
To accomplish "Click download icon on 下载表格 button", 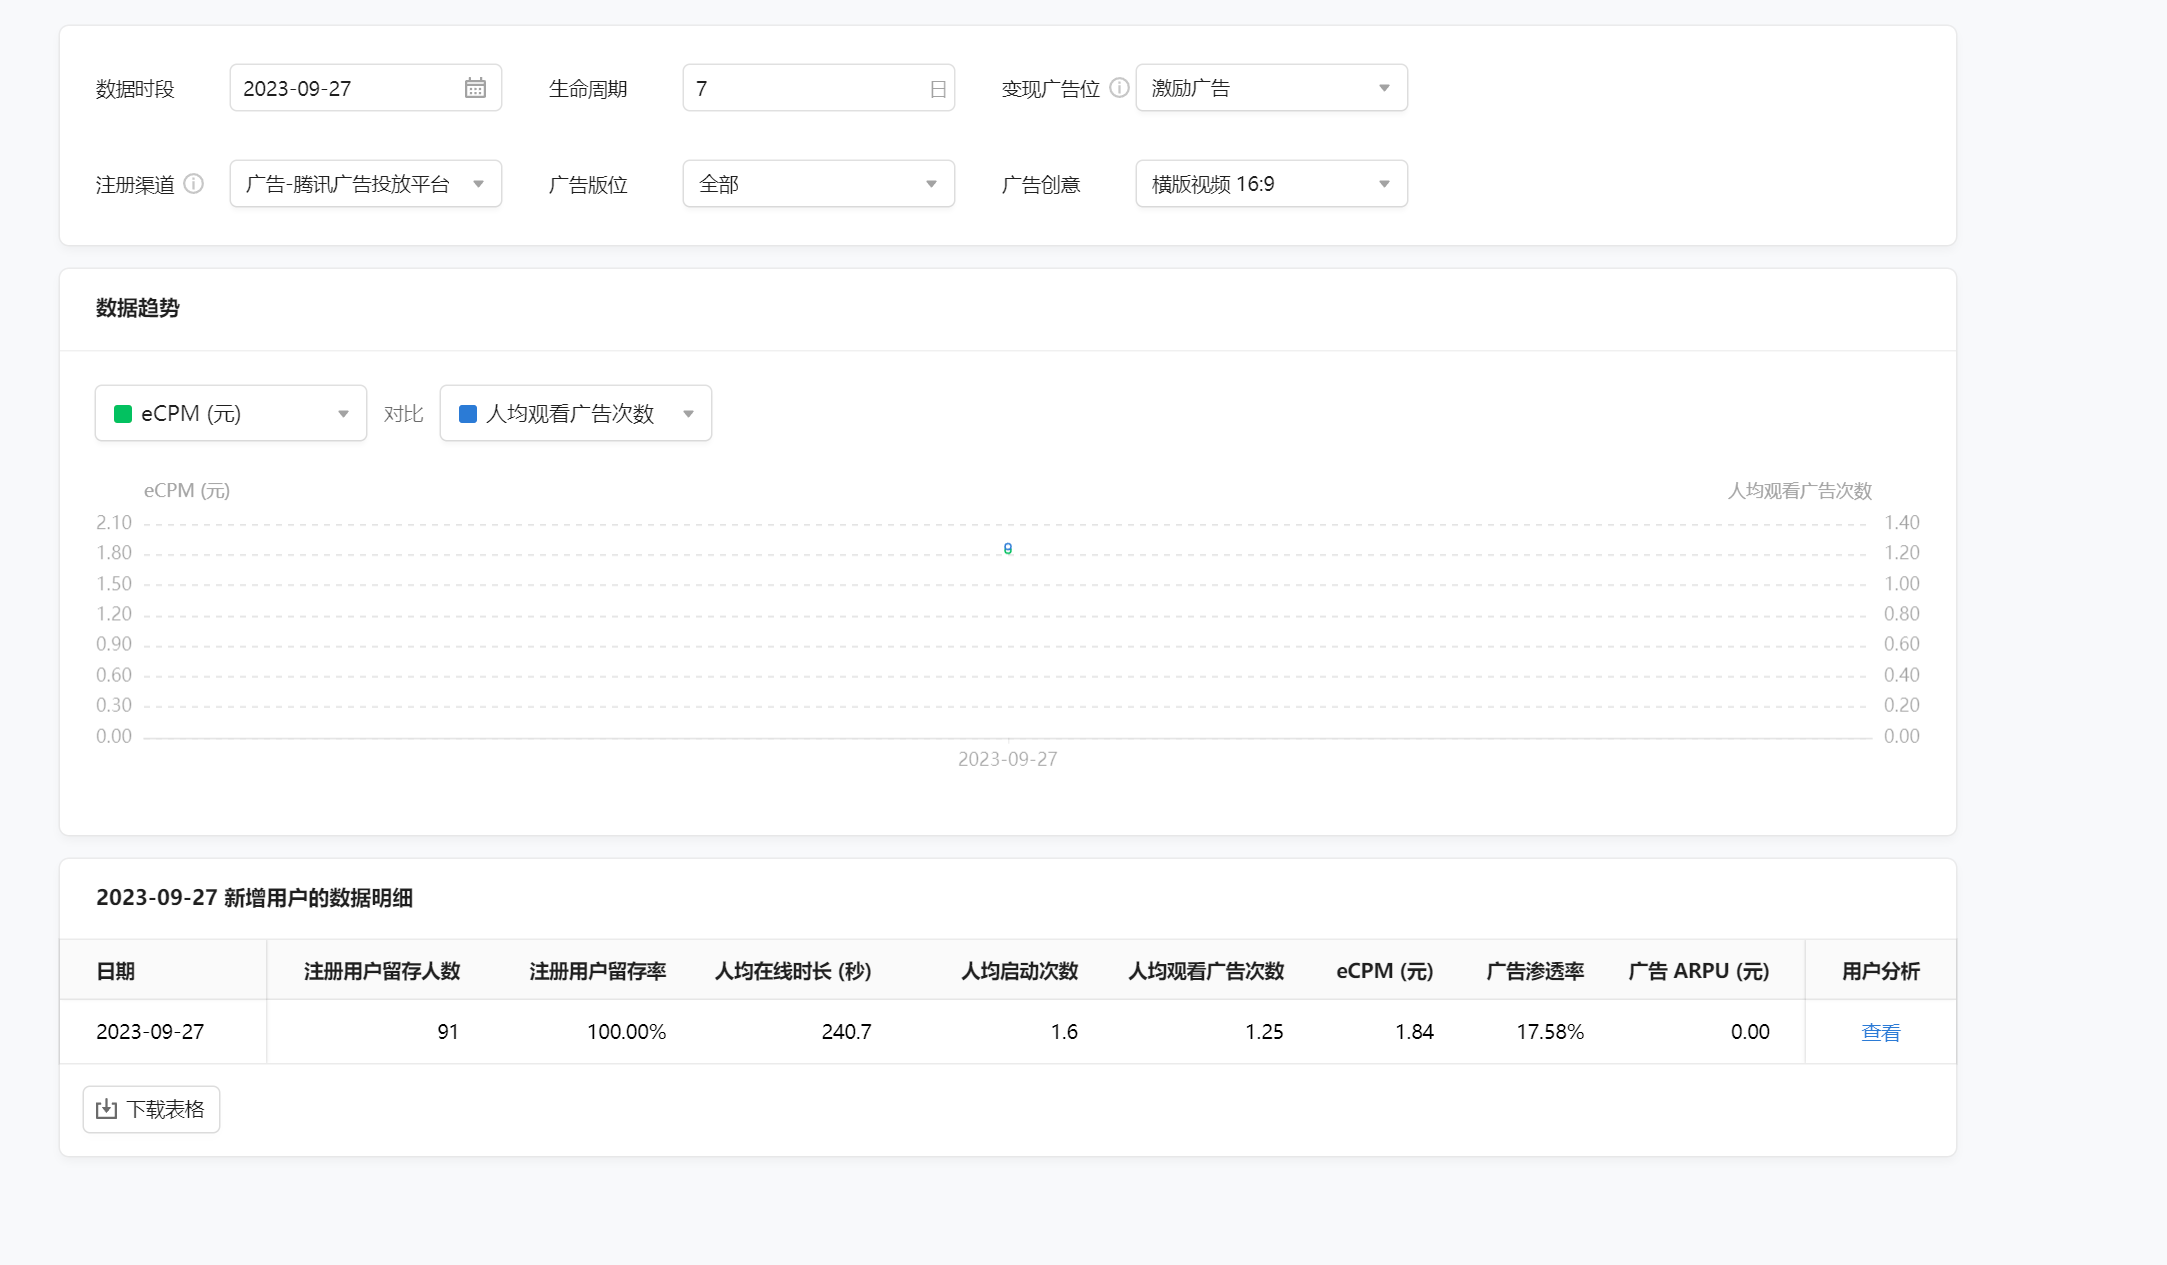I will point(106,1109).
